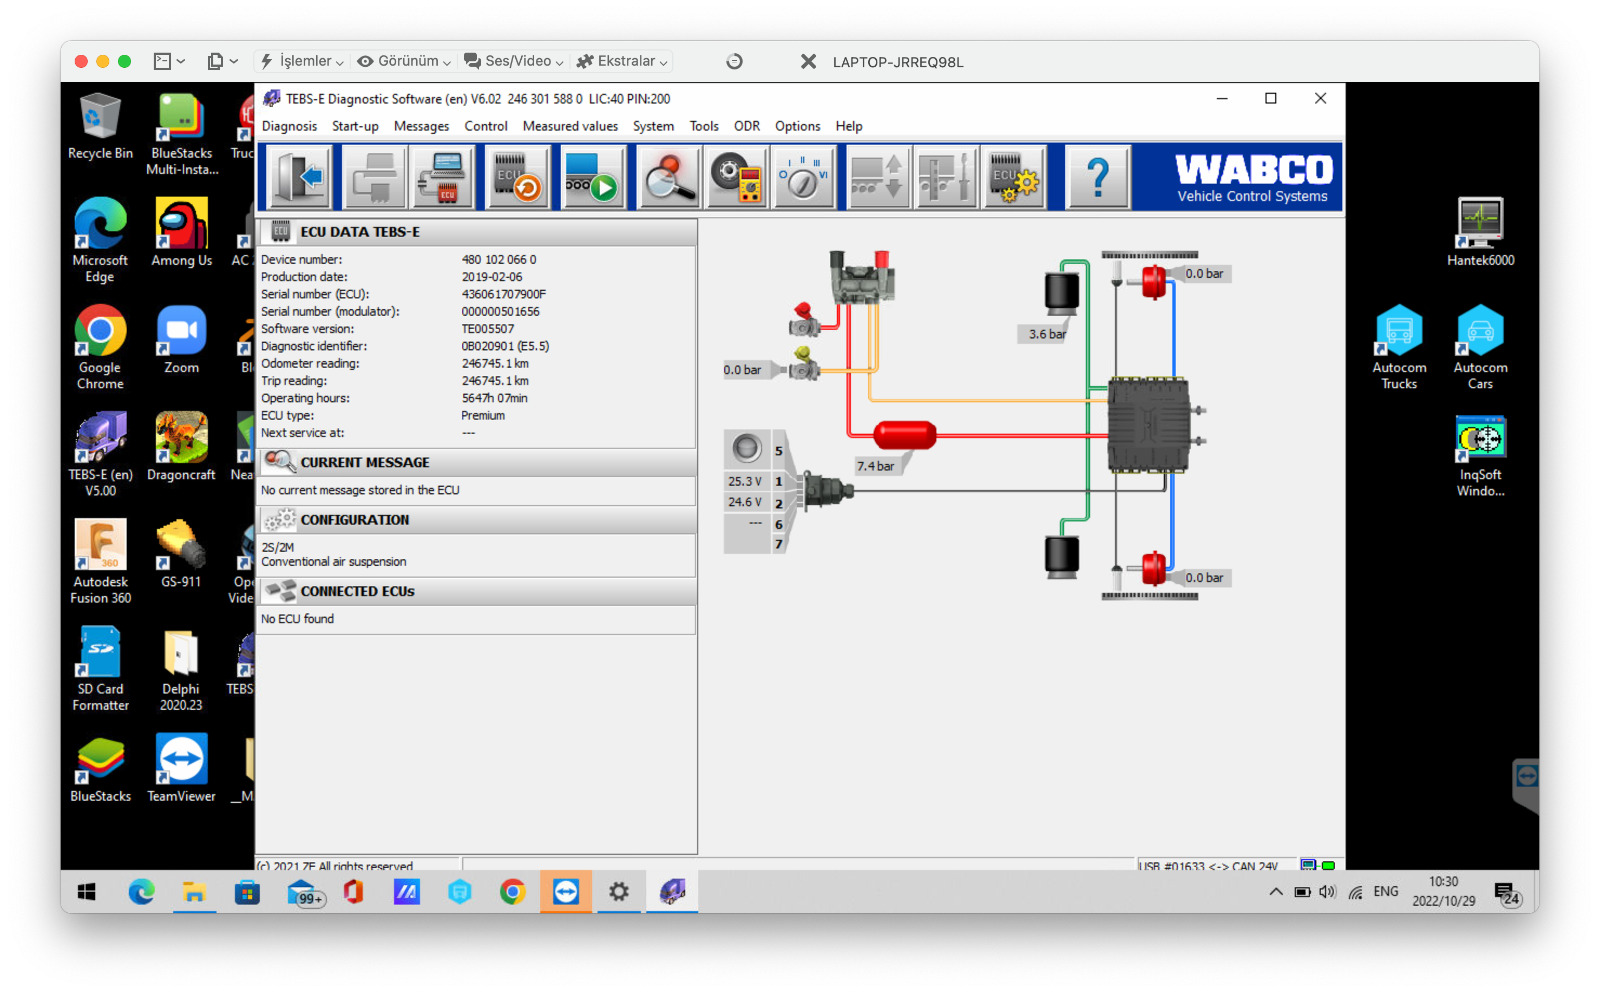Open the Recycle Bin desktop icon
The image size is (1600, 993).
click(100, 127)
